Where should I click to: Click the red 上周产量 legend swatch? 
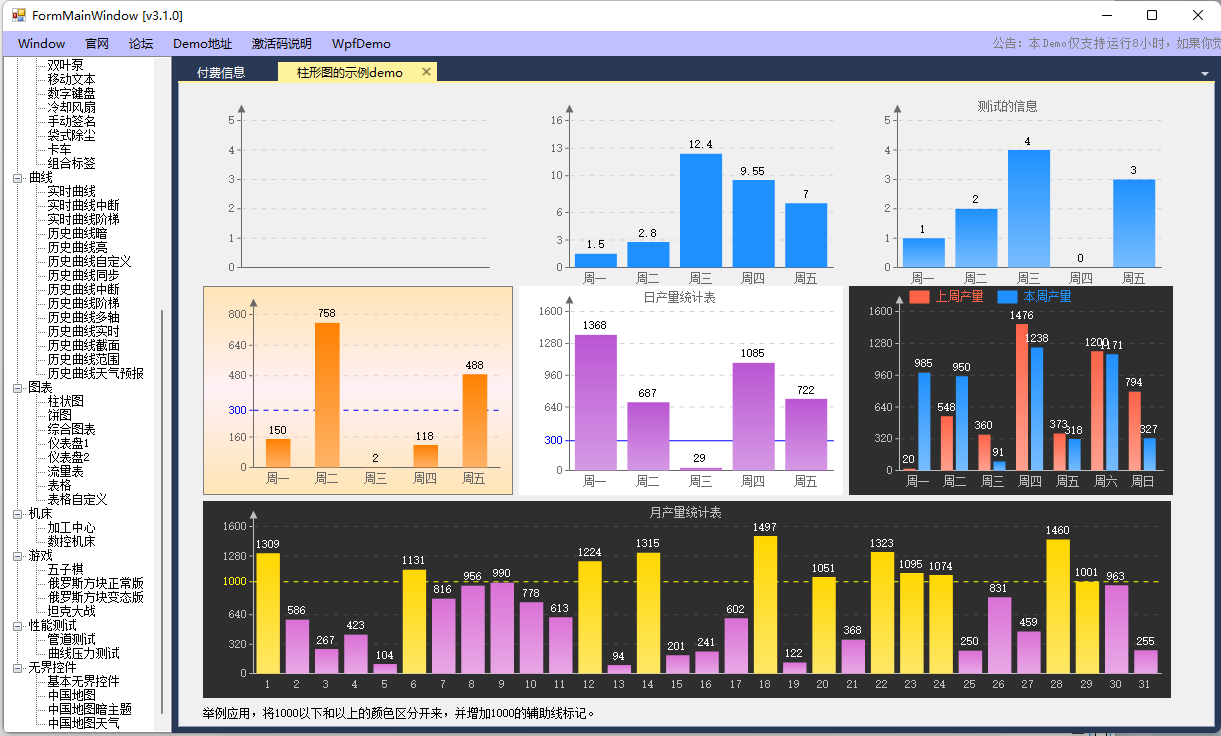pyautogui.click(x=919, y=297)
